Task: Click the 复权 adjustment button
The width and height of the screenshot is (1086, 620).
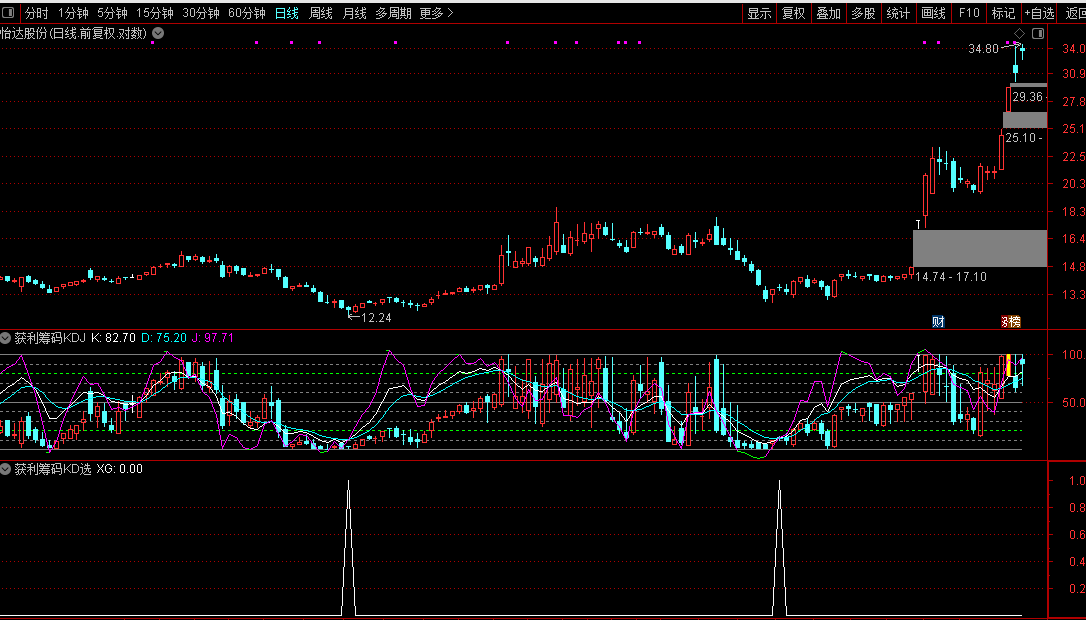Action: (794, 13)
